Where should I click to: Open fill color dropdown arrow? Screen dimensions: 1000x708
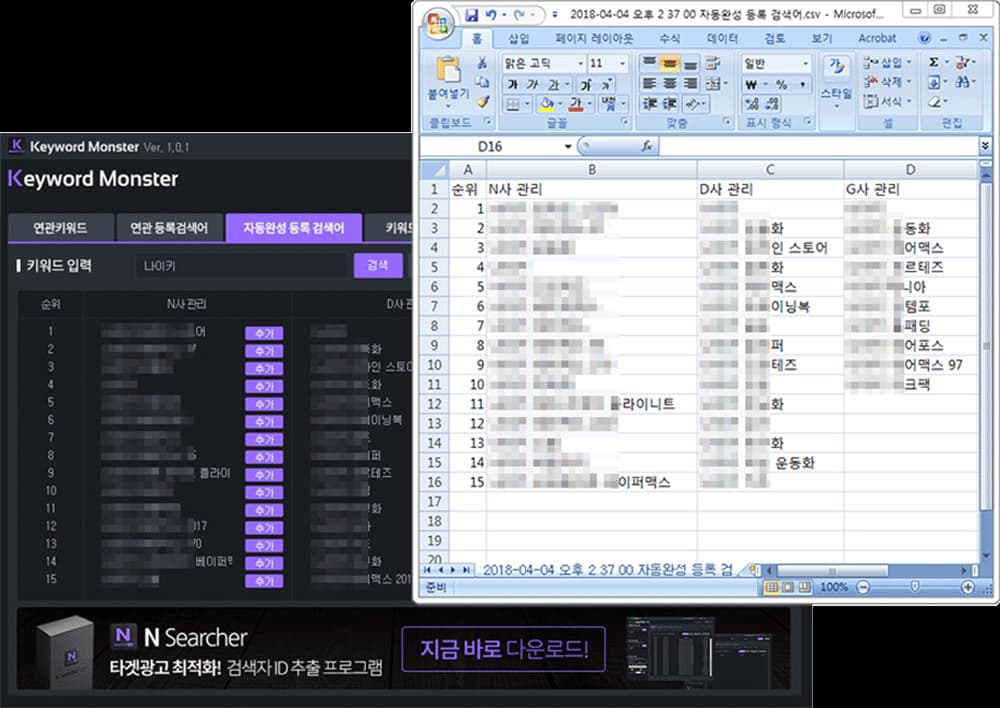click(x=560, y=103)
